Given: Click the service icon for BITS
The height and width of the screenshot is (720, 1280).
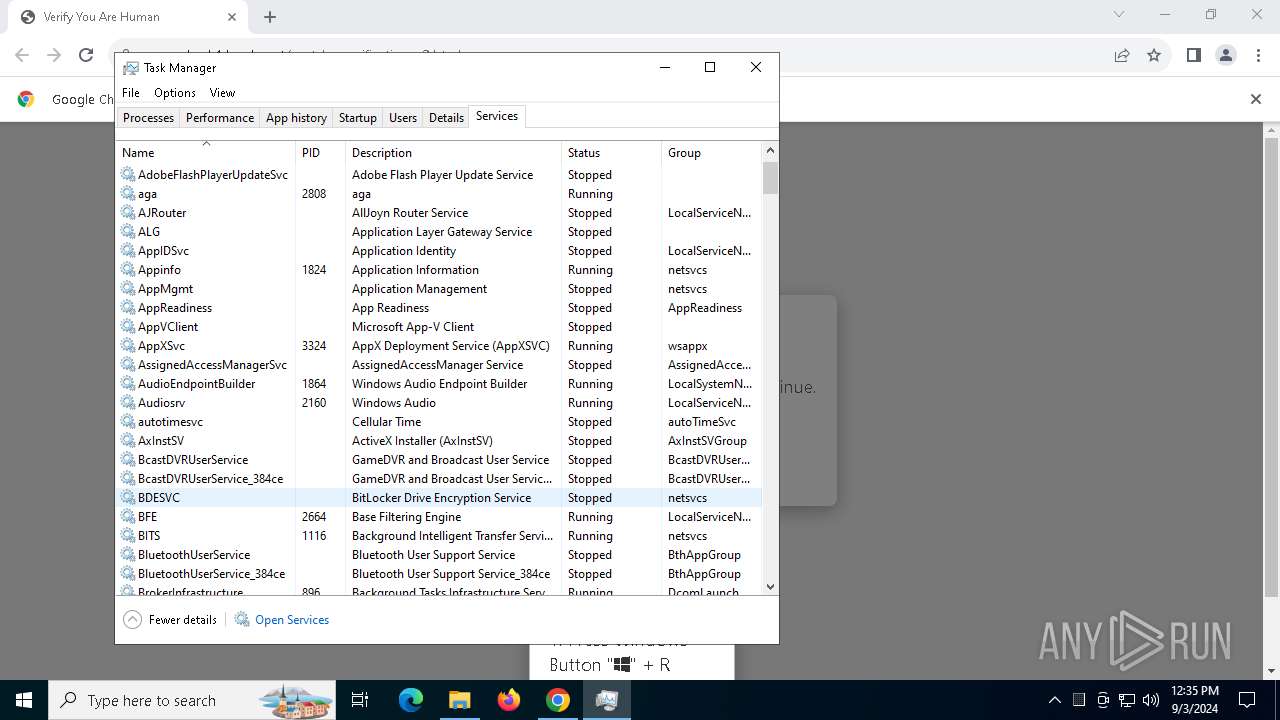Looking at the screenshot, I should [128, 535].
